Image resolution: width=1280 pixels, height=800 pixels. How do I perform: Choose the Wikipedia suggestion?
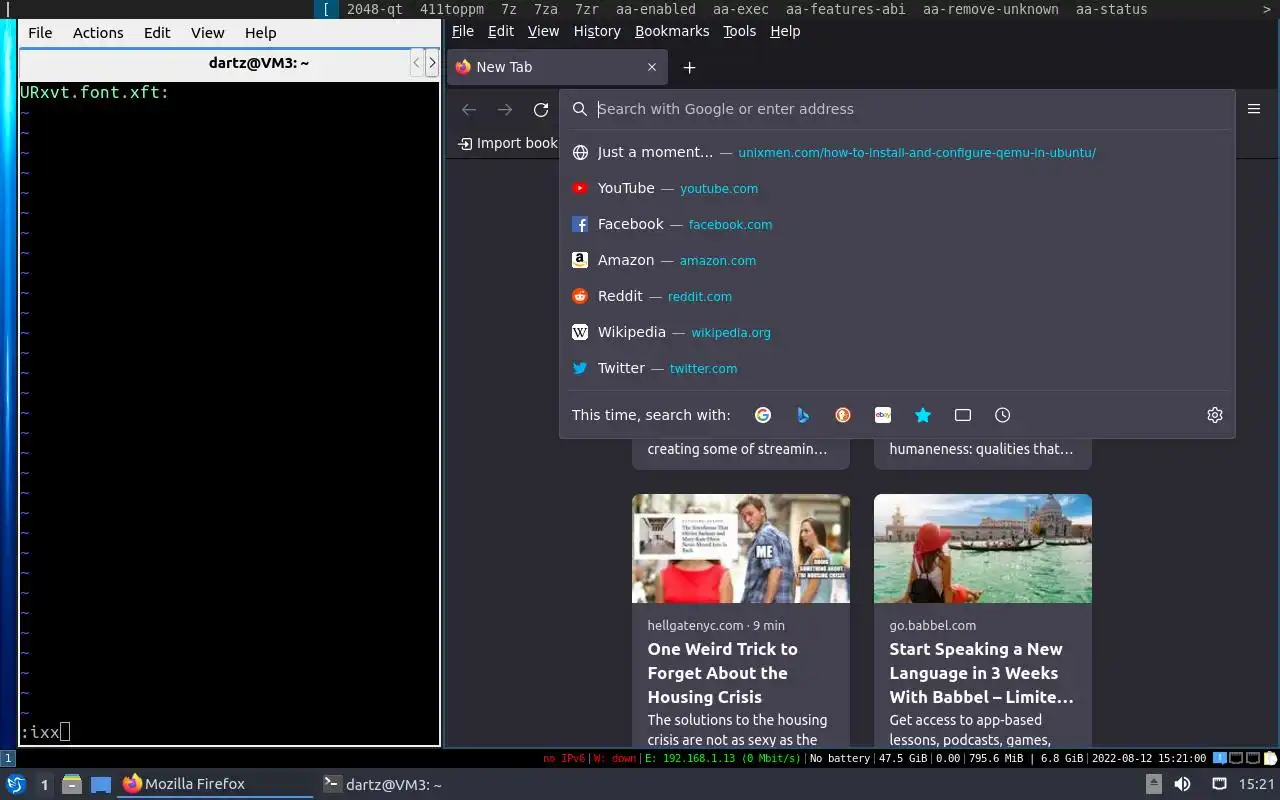(x=897, y=332)
